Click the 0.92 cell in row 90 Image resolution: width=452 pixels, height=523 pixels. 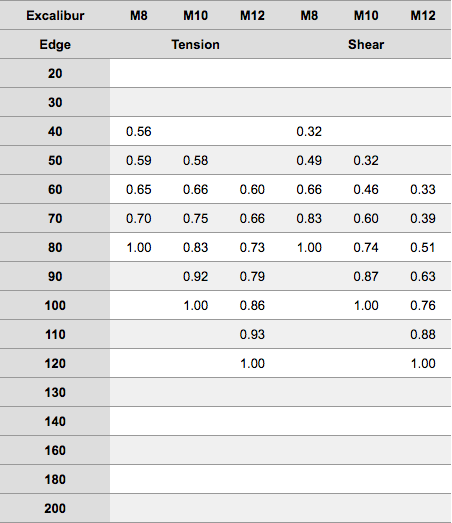tap(195, 277)
